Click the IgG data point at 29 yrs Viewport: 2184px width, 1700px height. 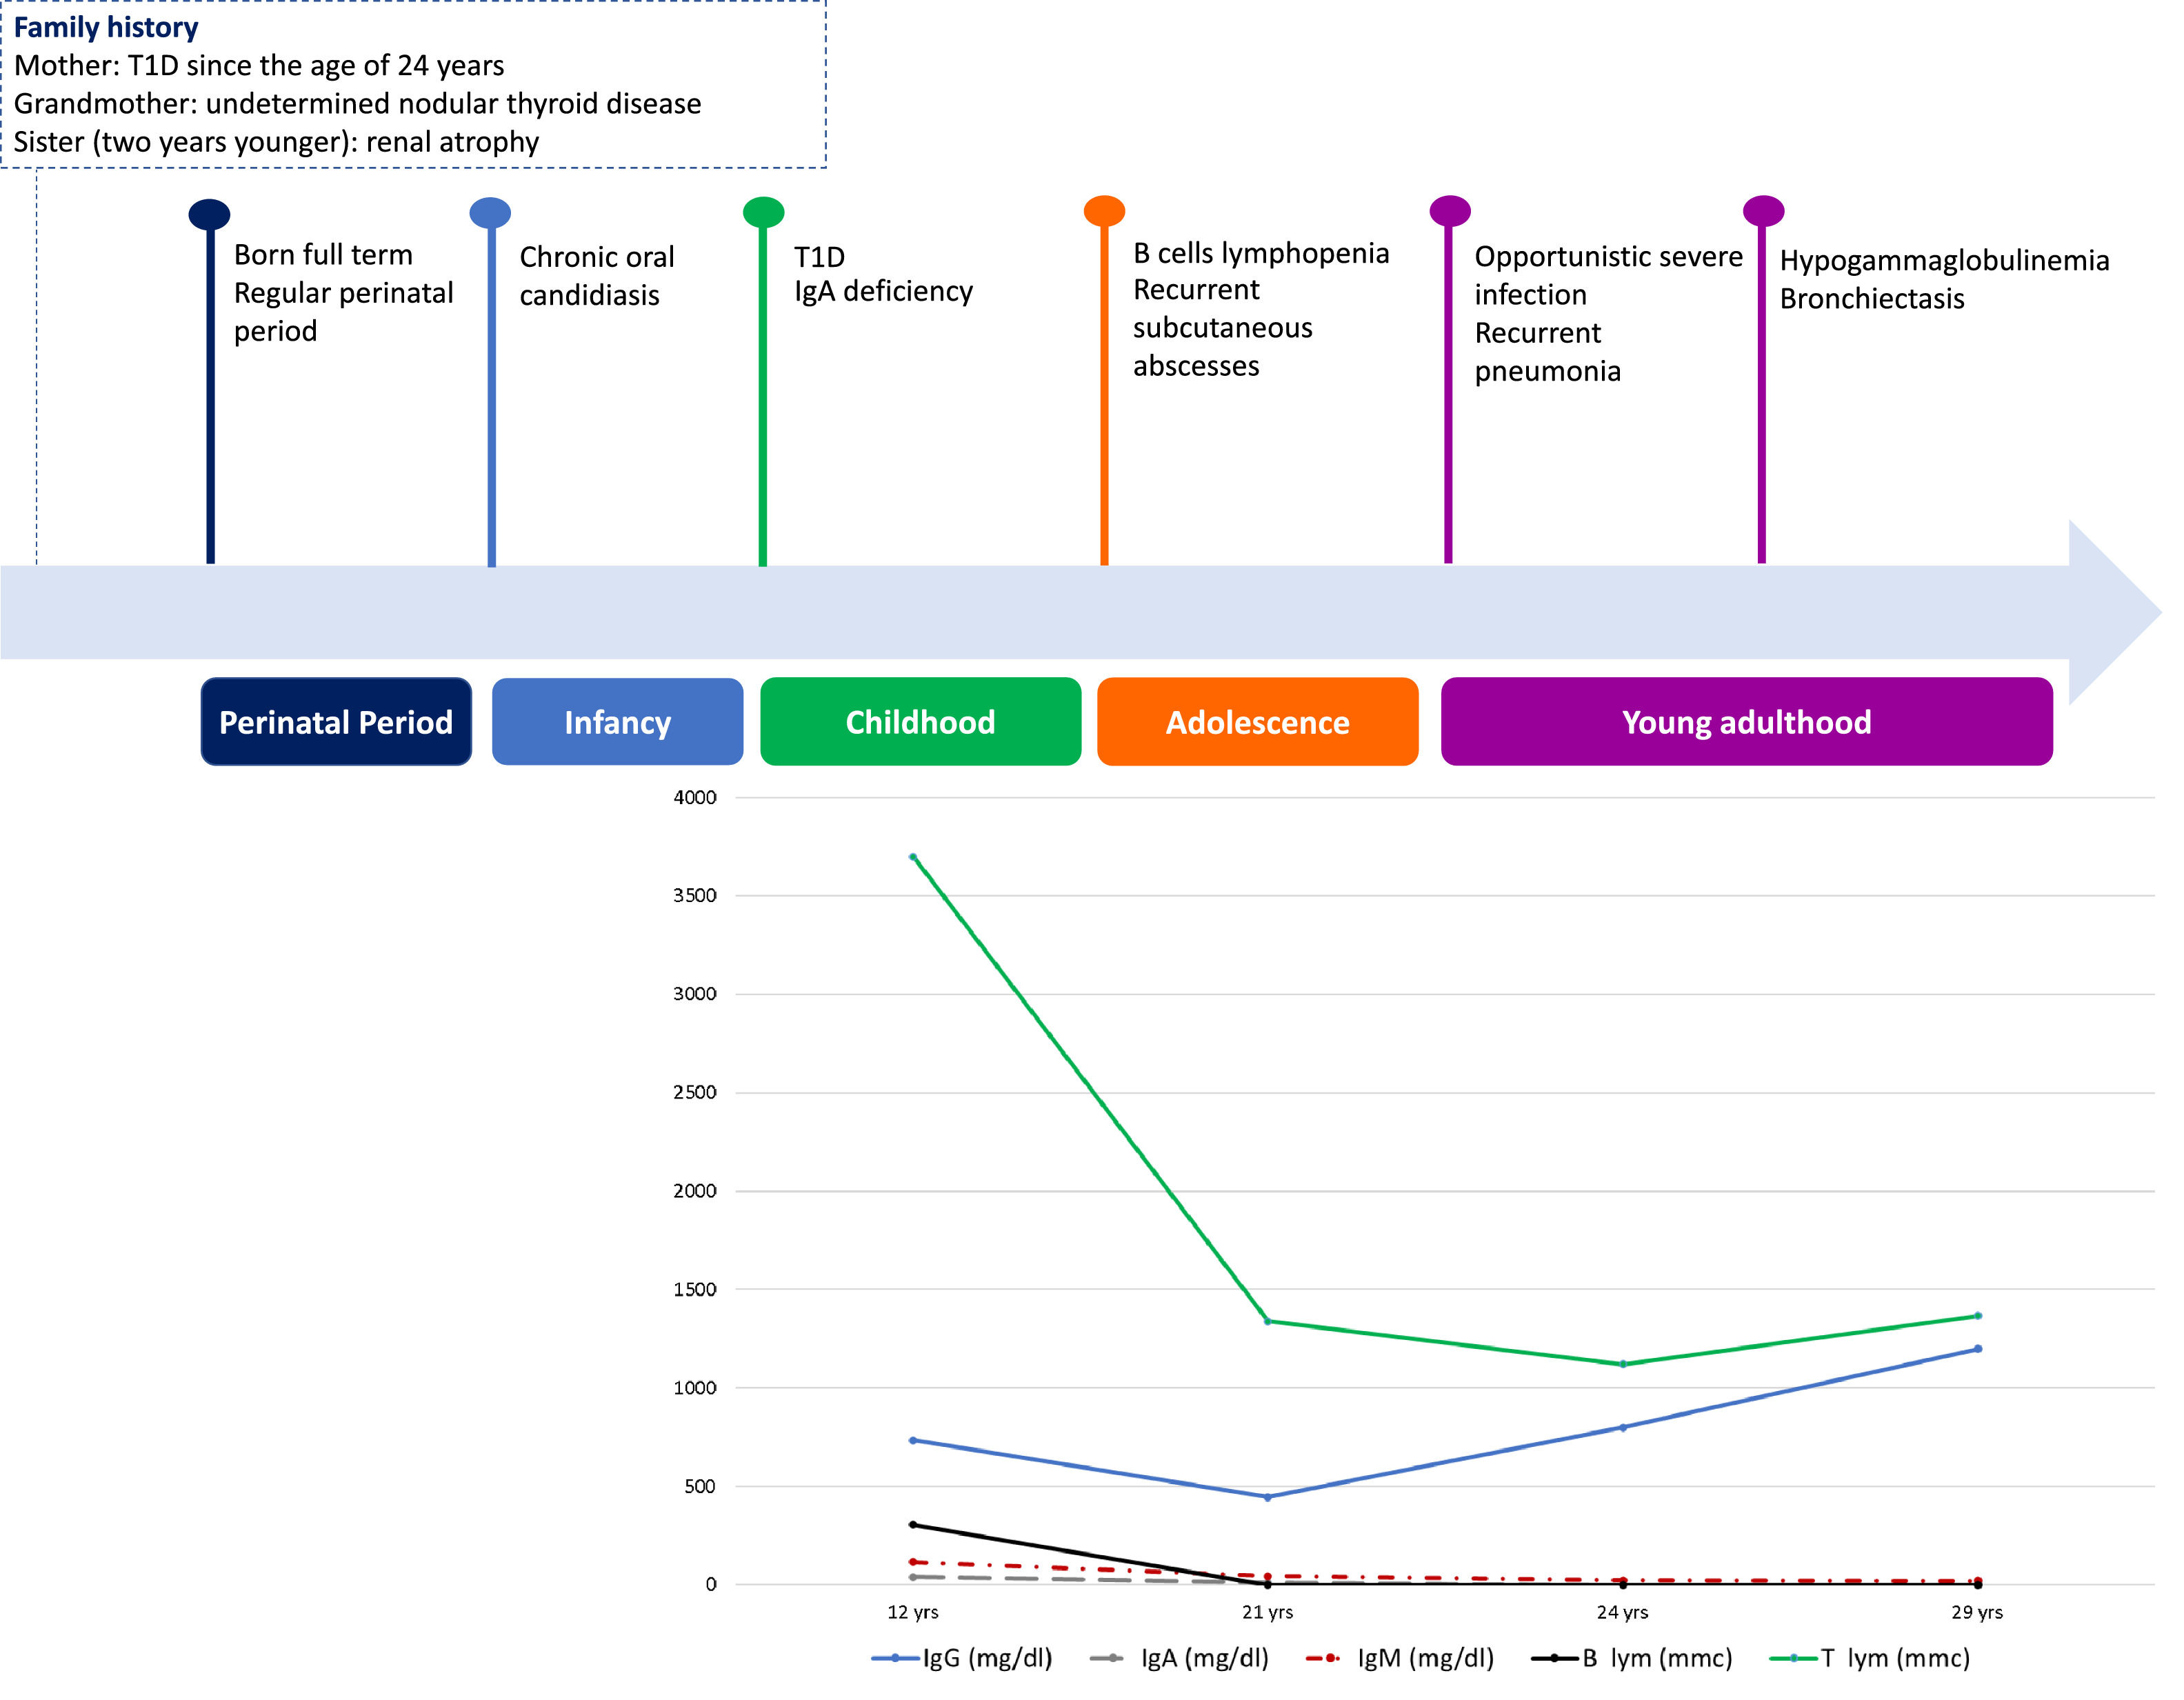[x=1977, y=1349]
